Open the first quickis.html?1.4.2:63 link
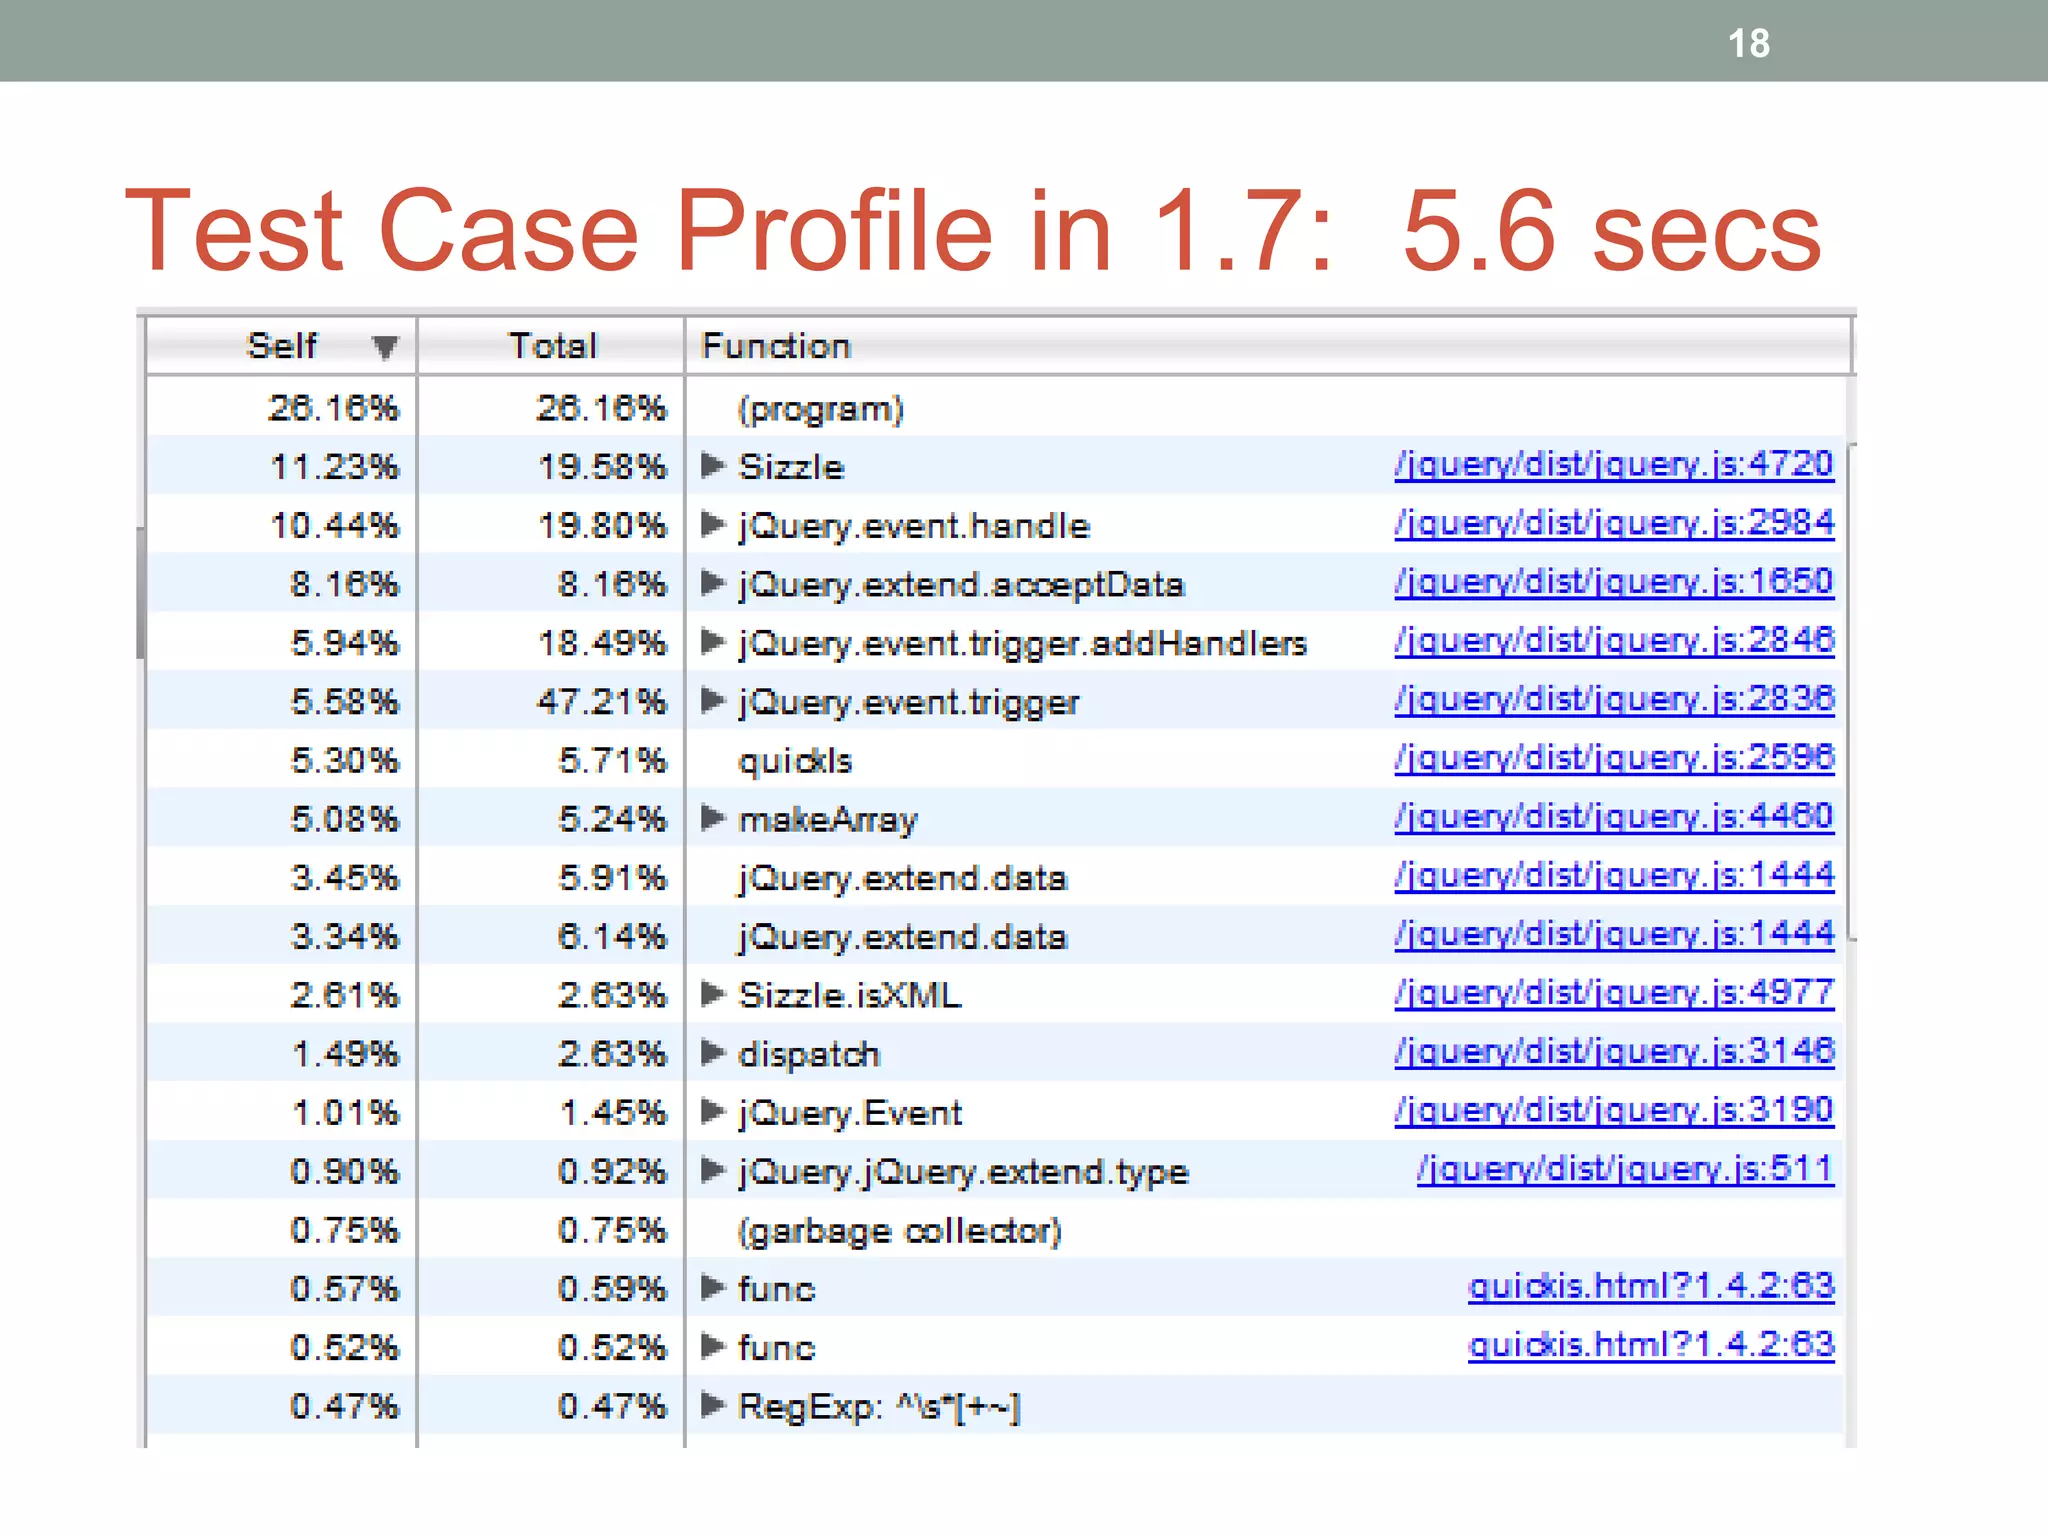 (1650, 1286)
